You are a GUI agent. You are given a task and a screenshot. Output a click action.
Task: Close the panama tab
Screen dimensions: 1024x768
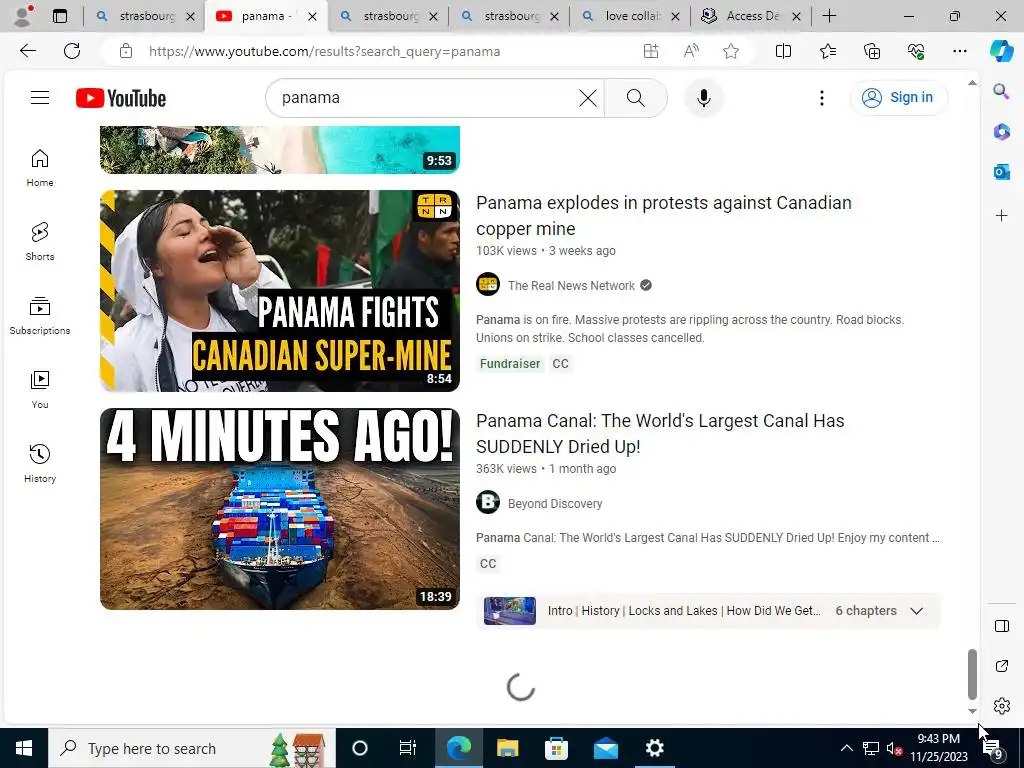click(x=312, y=16)
